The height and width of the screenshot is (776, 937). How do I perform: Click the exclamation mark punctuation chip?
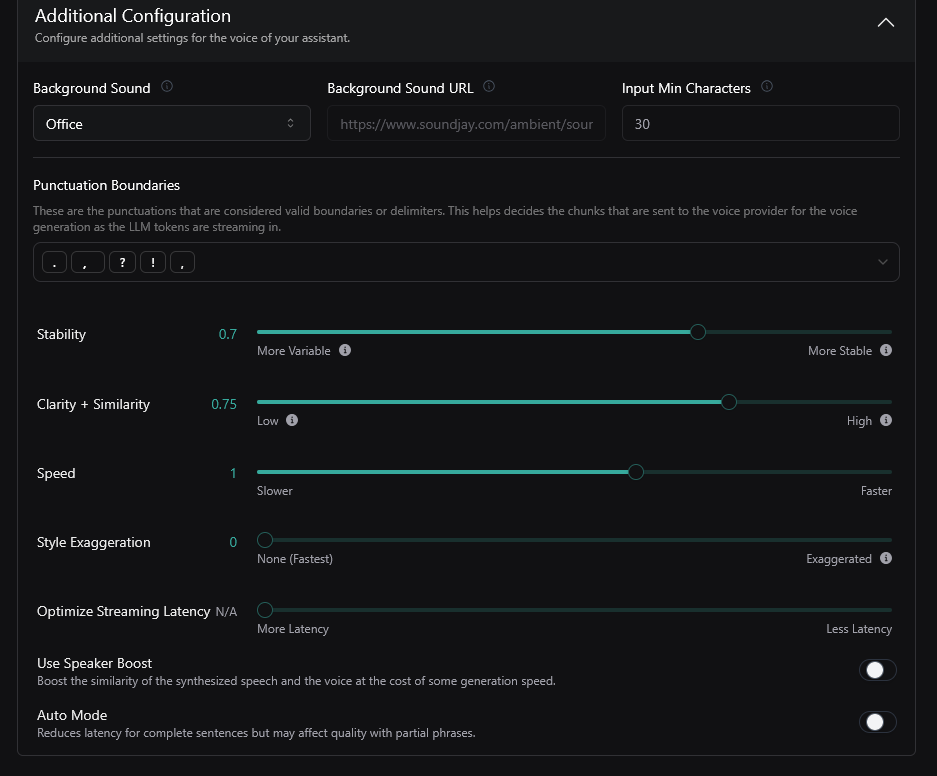coord(153,262)
